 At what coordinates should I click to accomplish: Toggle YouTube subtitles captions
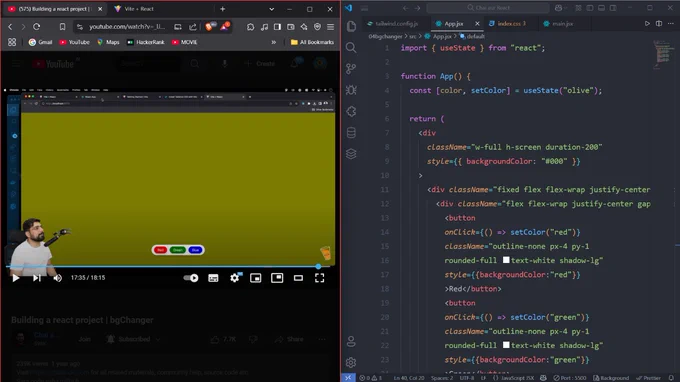[213, 278]
